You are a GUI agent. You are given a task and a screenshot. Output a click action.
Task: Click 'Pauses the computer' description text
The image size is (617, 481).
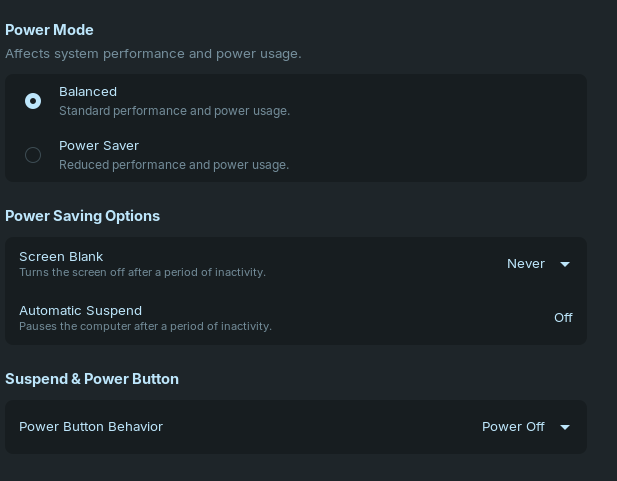click(145, 326)
